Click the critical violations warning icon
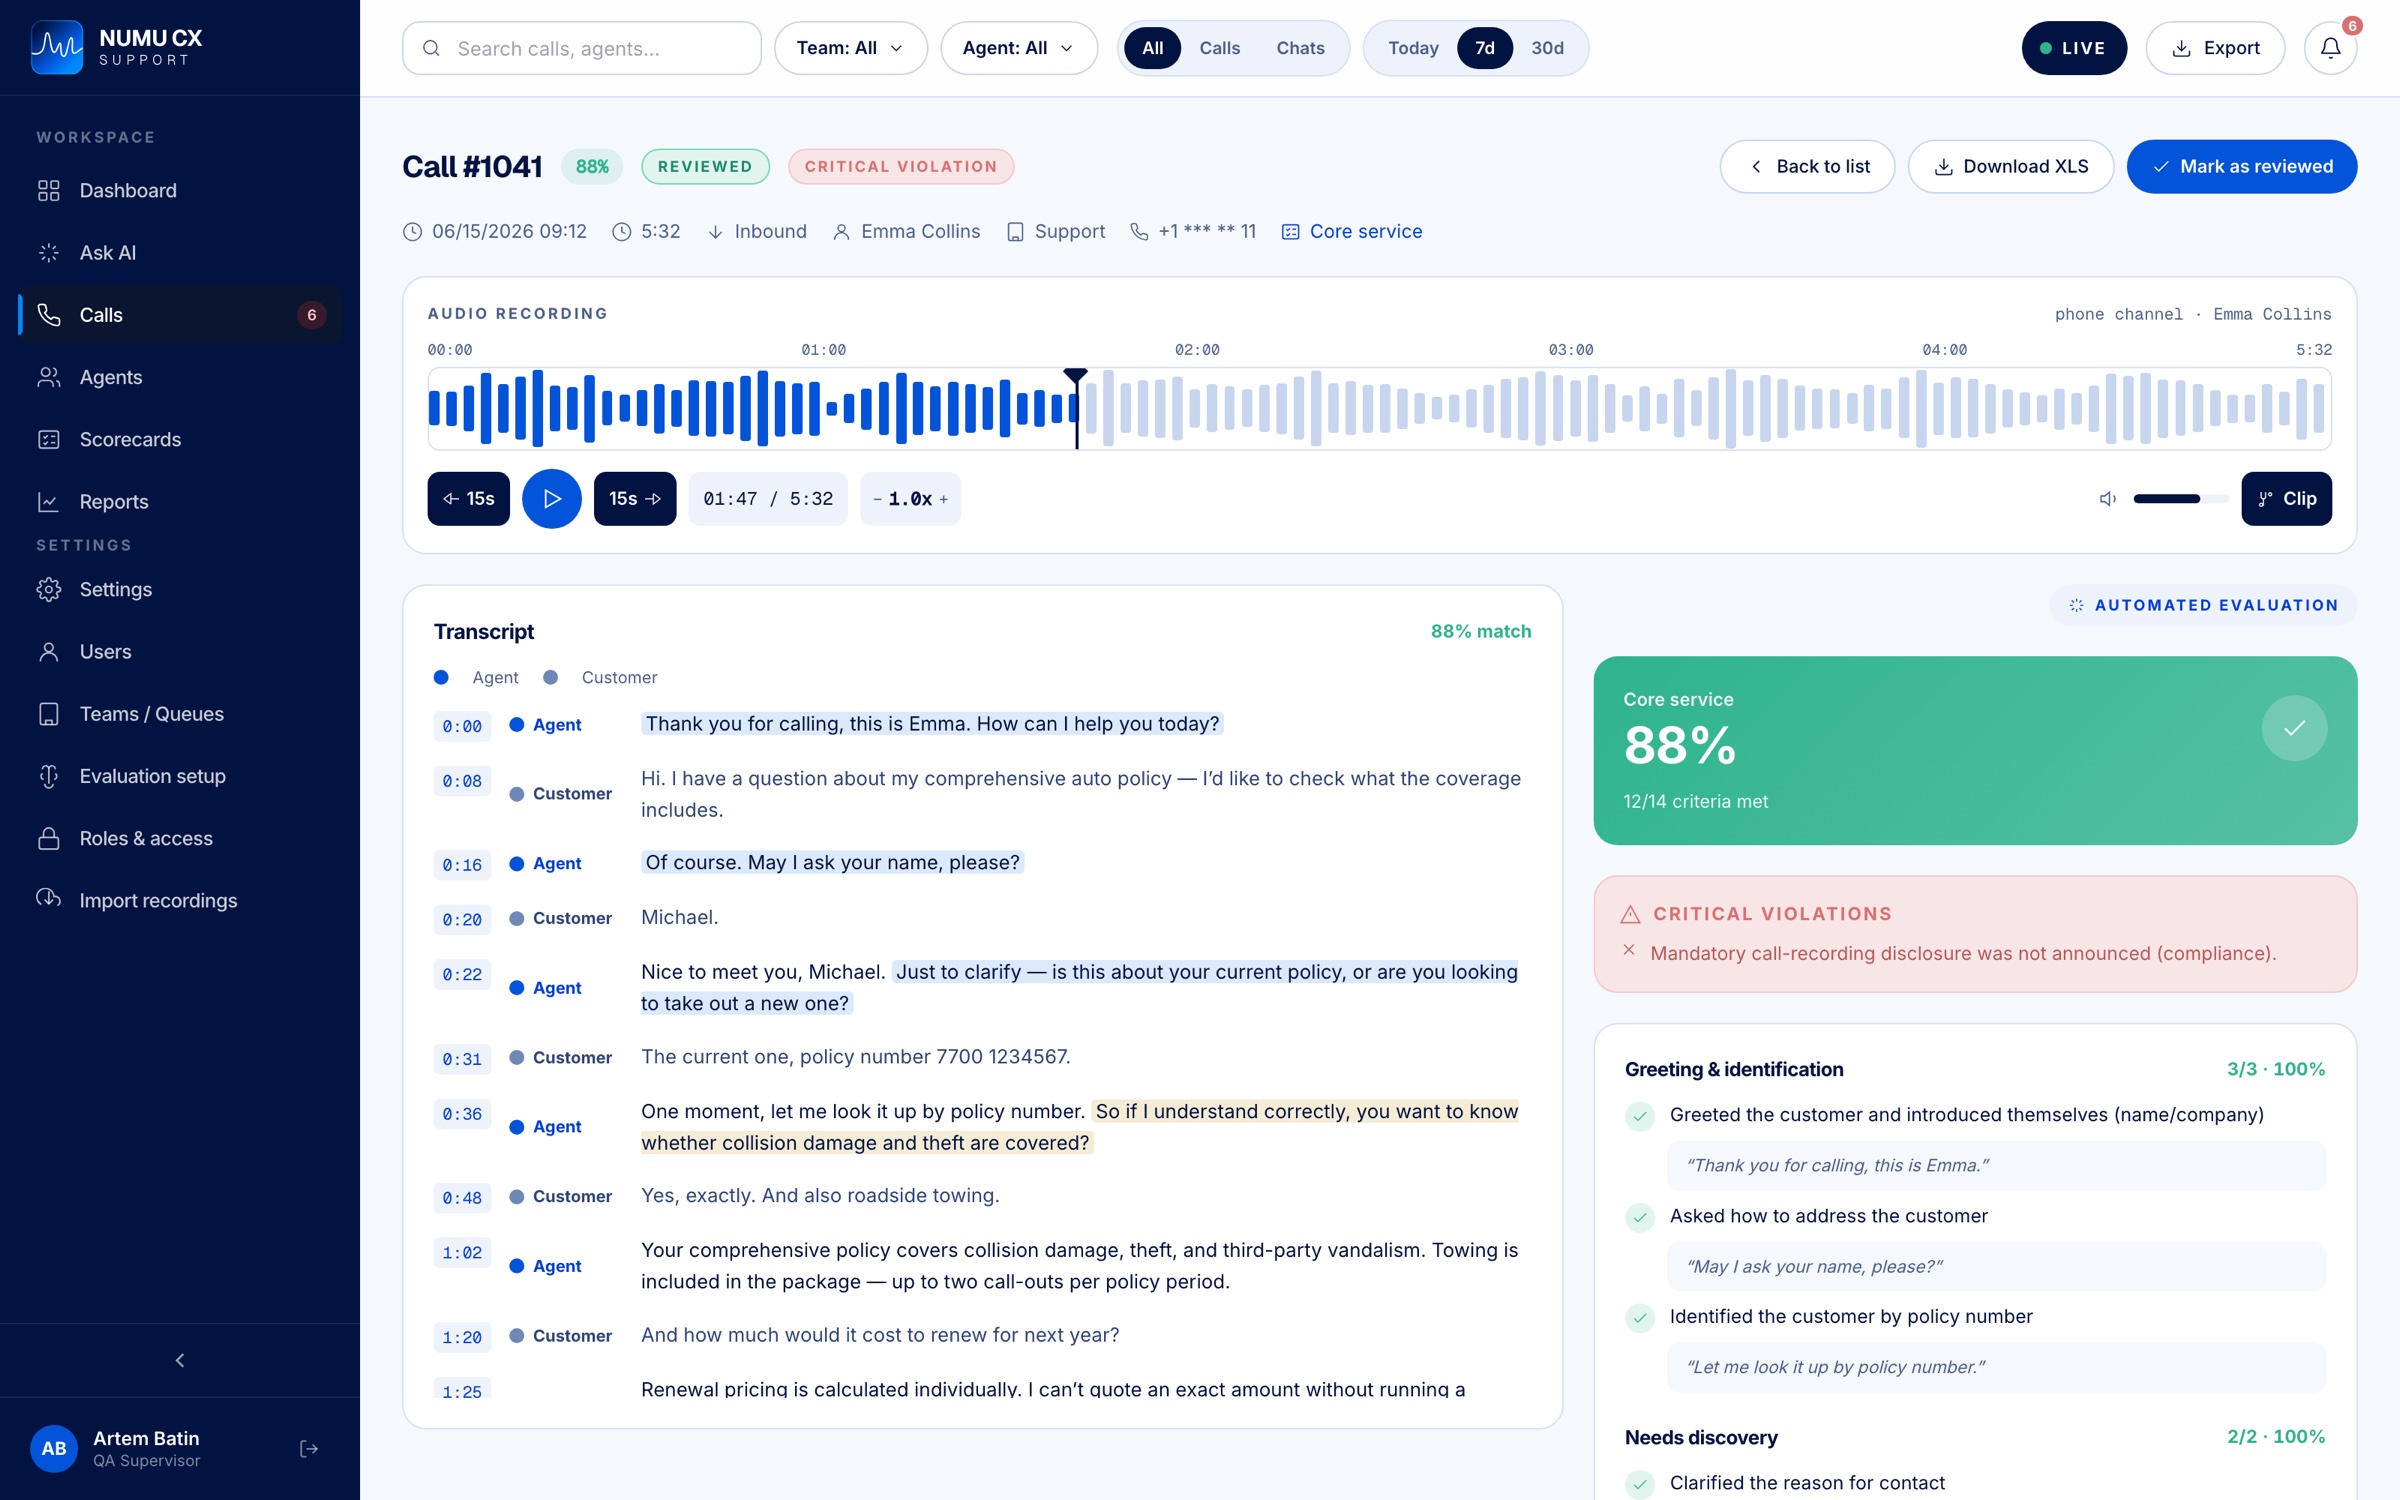This screenshot has width=2400, height=1500. (1630, 913)
